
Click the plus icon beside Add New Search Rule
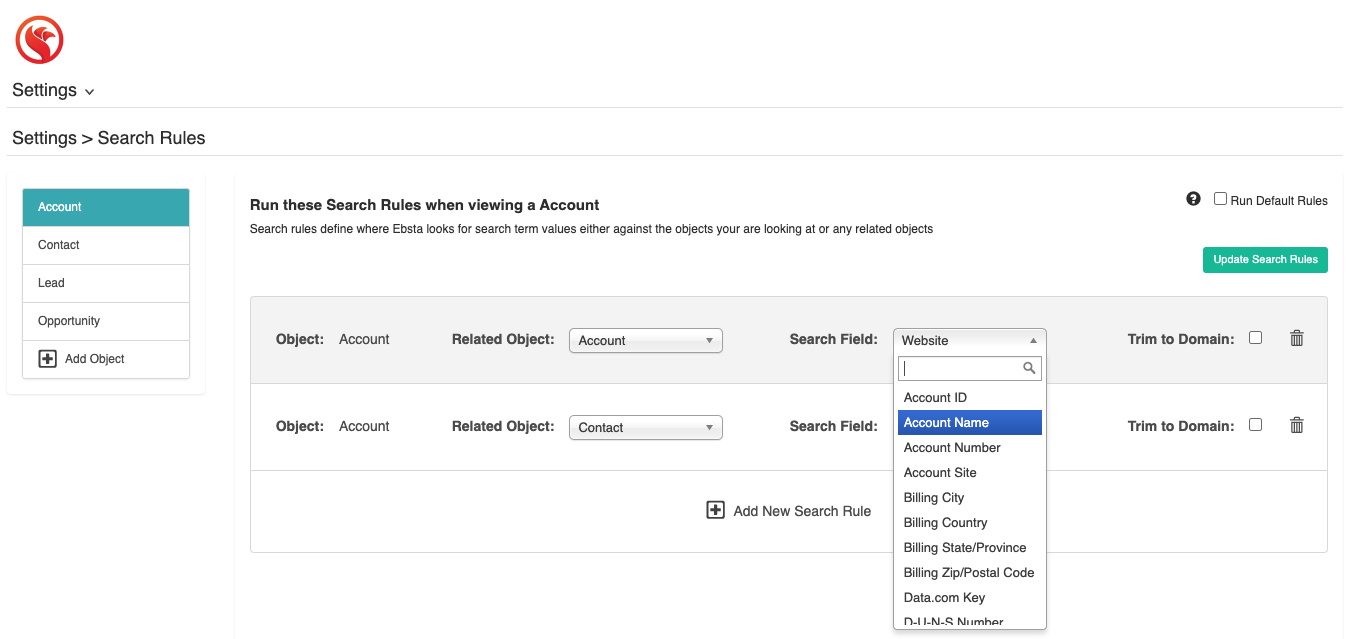coord(715,510)
